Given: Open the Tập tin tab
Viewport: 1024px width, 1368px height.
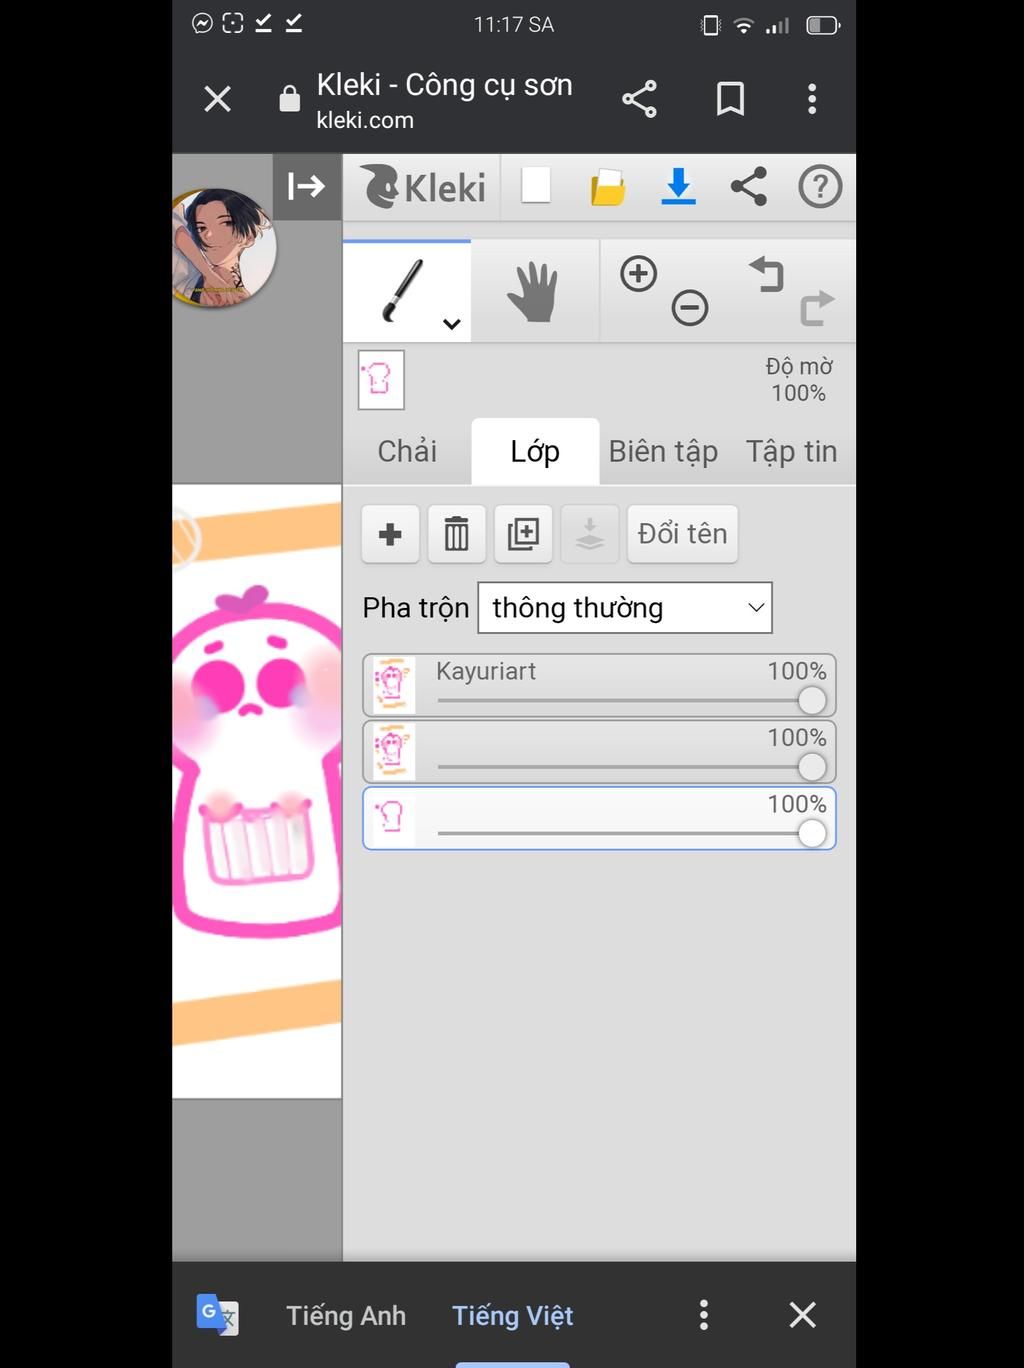Looking at the screenshot, I should click(791, 451).
